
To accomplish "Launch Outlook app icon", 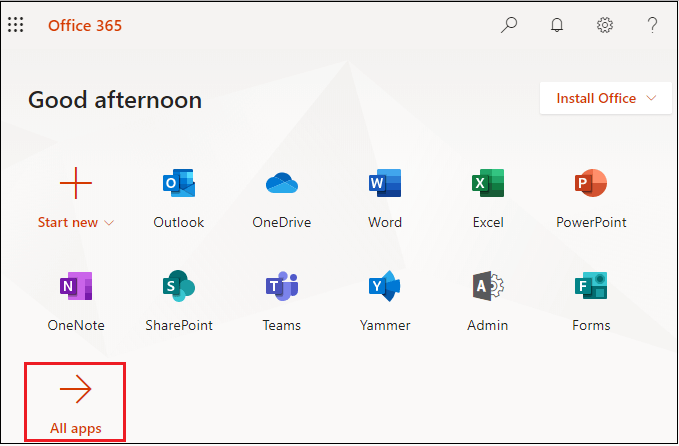I will tap(179, 183).
